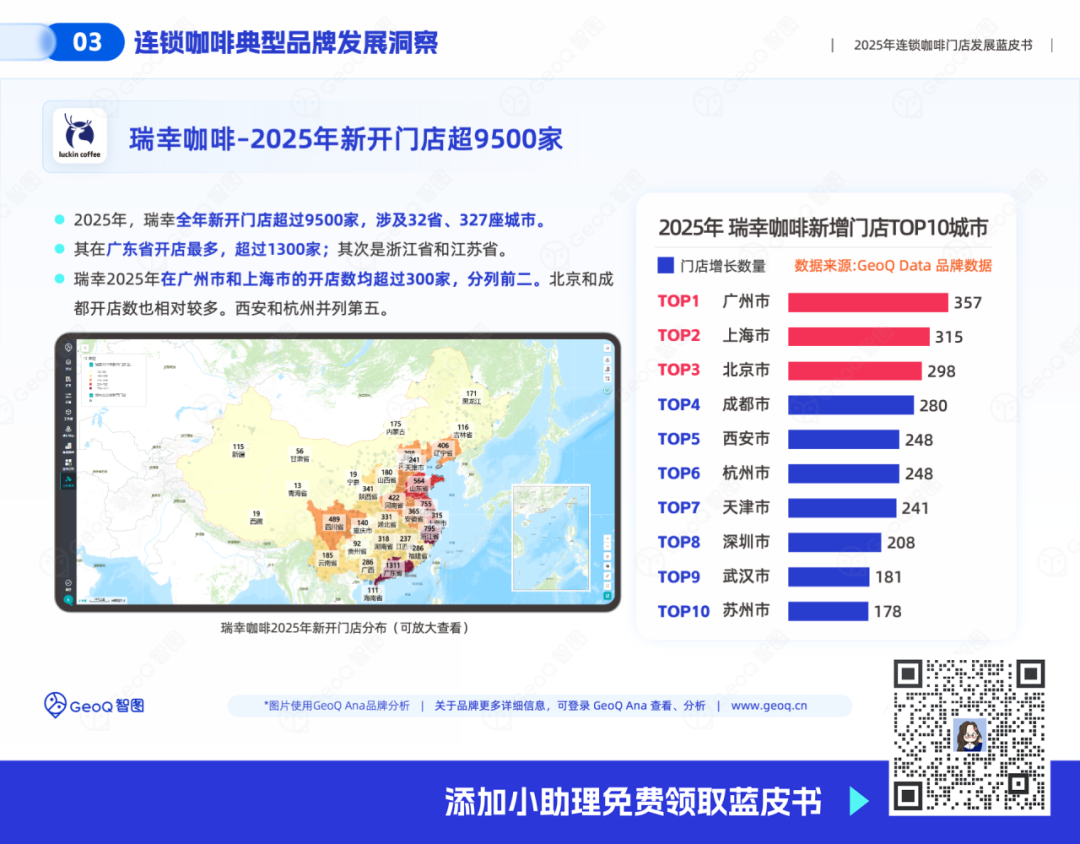
Task: Click the GeoQ logo atop the map sidebar
Action: pyautogui.click(x=68, y=348)
